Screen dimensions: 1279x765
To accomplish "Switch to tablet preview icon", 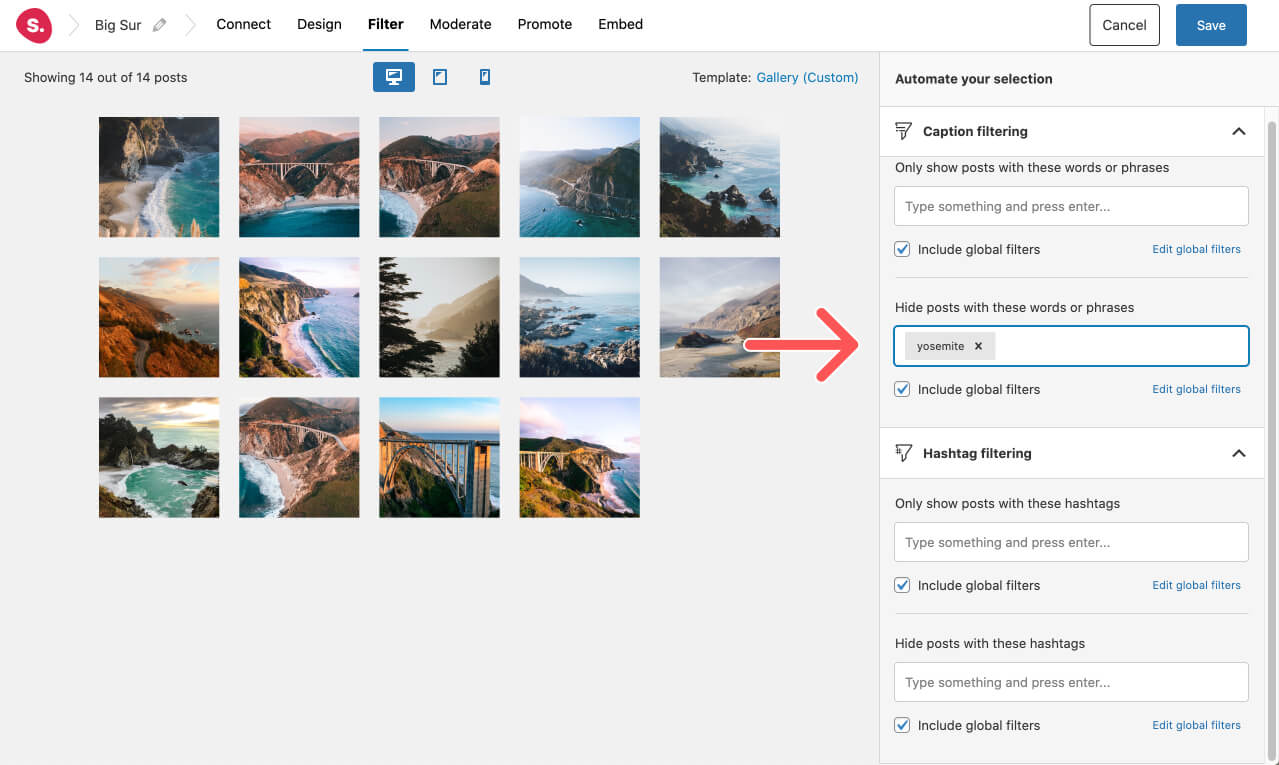I will (x=439, y=77).
